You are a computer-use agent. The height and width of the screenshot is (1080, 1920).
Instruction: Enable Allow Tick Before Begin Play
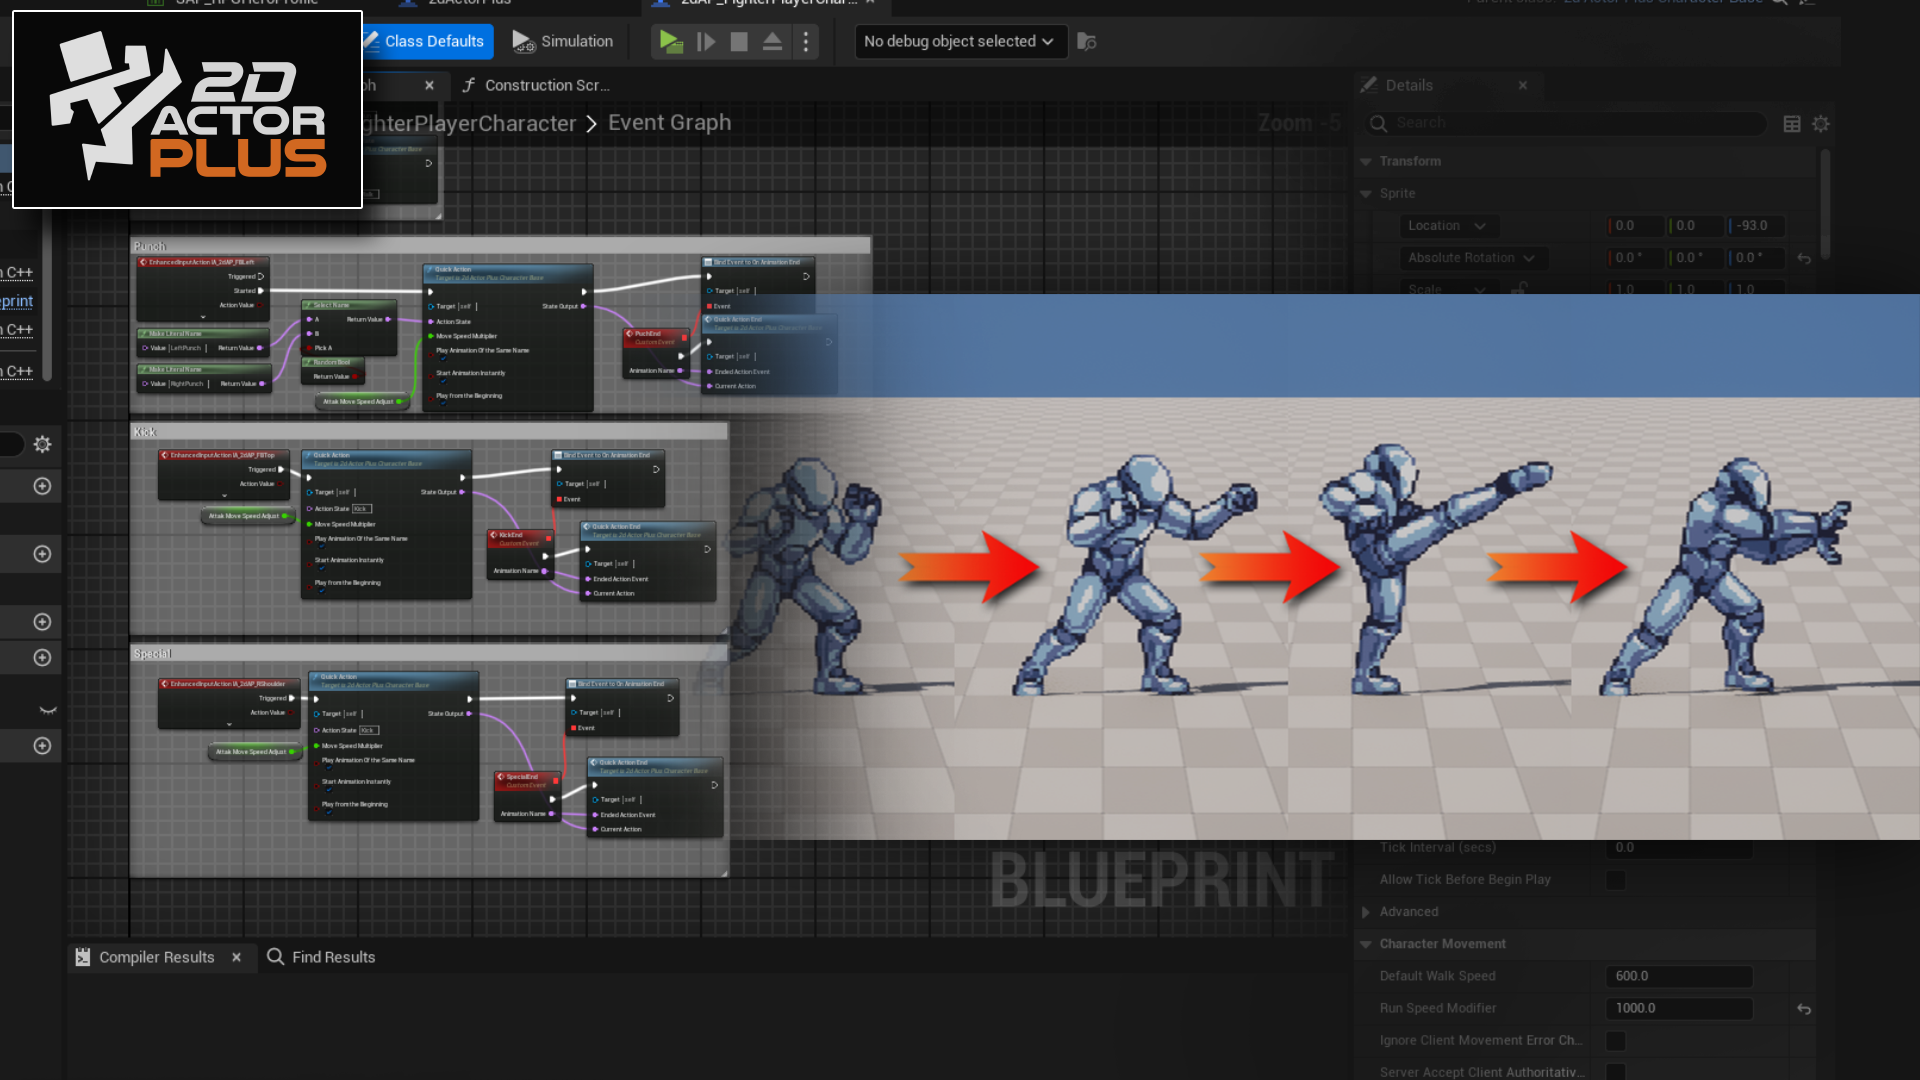(1616, 880)
